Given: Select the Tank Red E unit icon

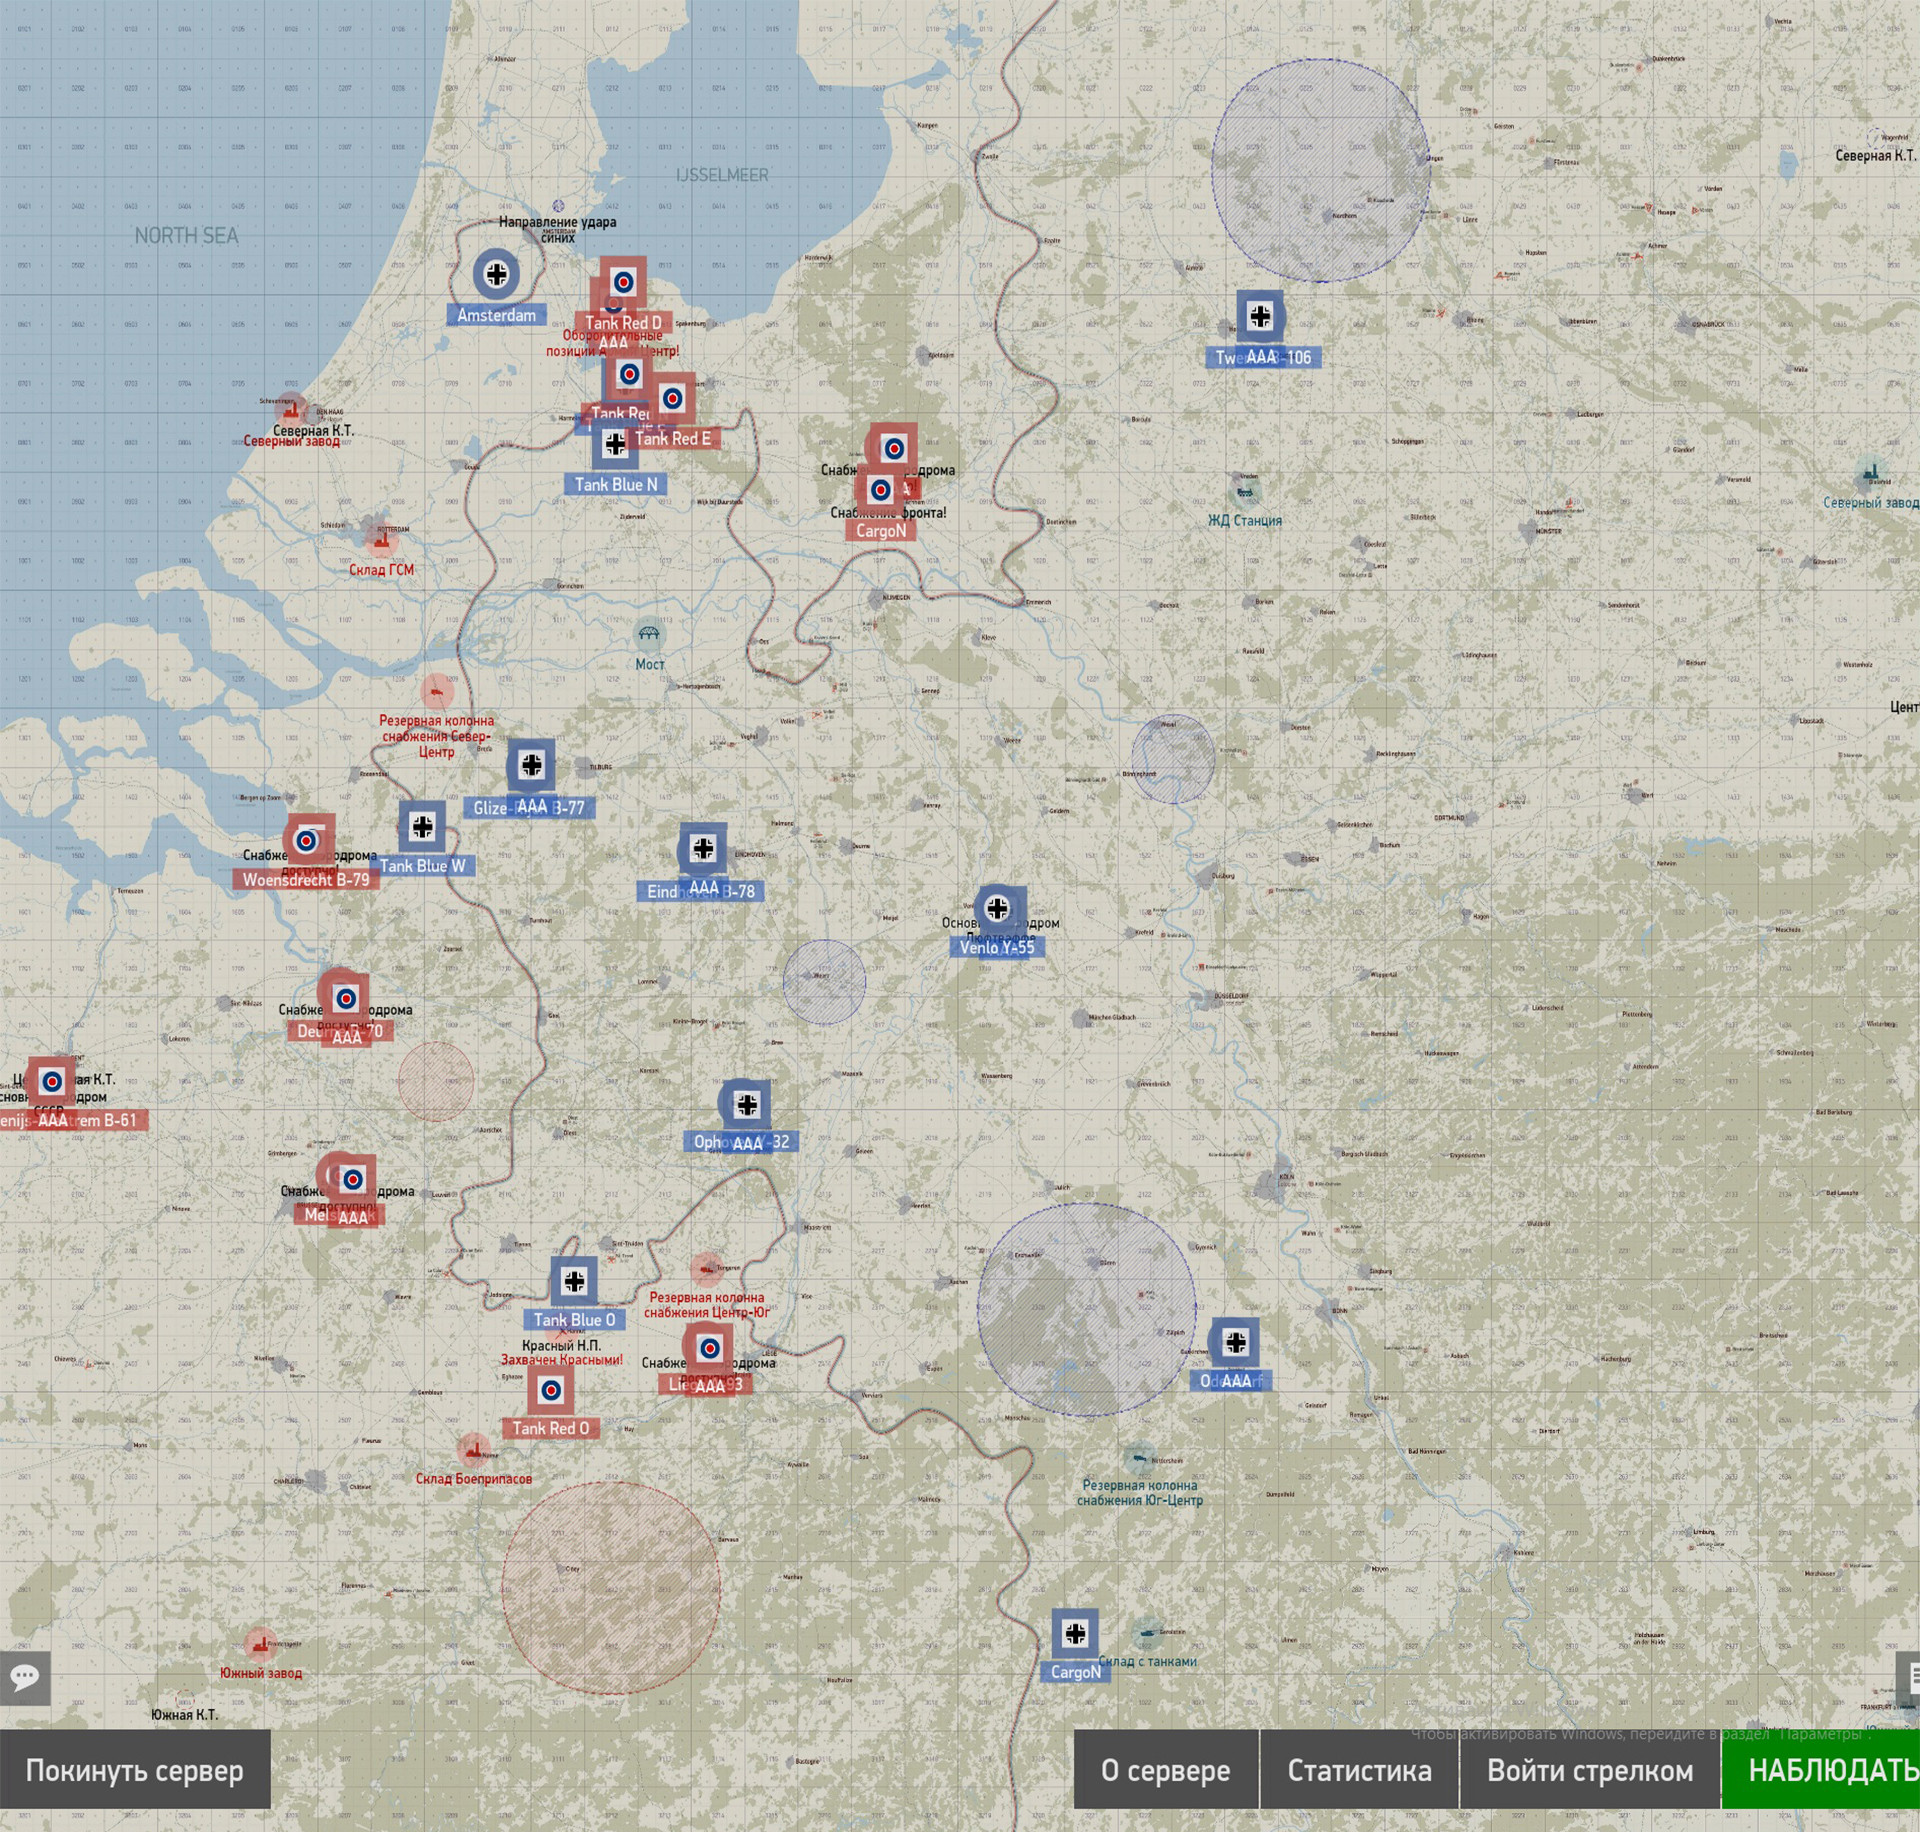Looking at the screenshot, I should point(673,399).
